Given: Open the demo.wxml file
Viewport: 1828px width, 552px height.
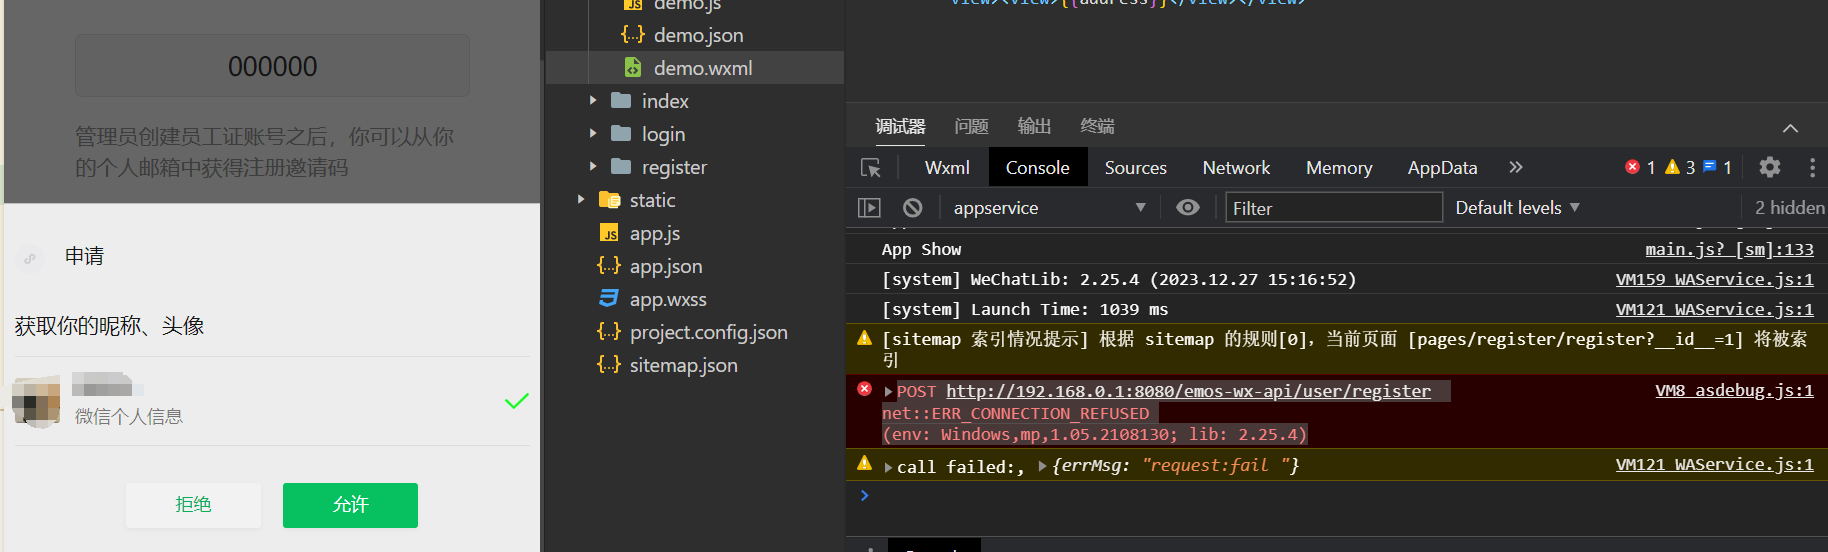Looking at the screenshot, I should tap(702, 68).
